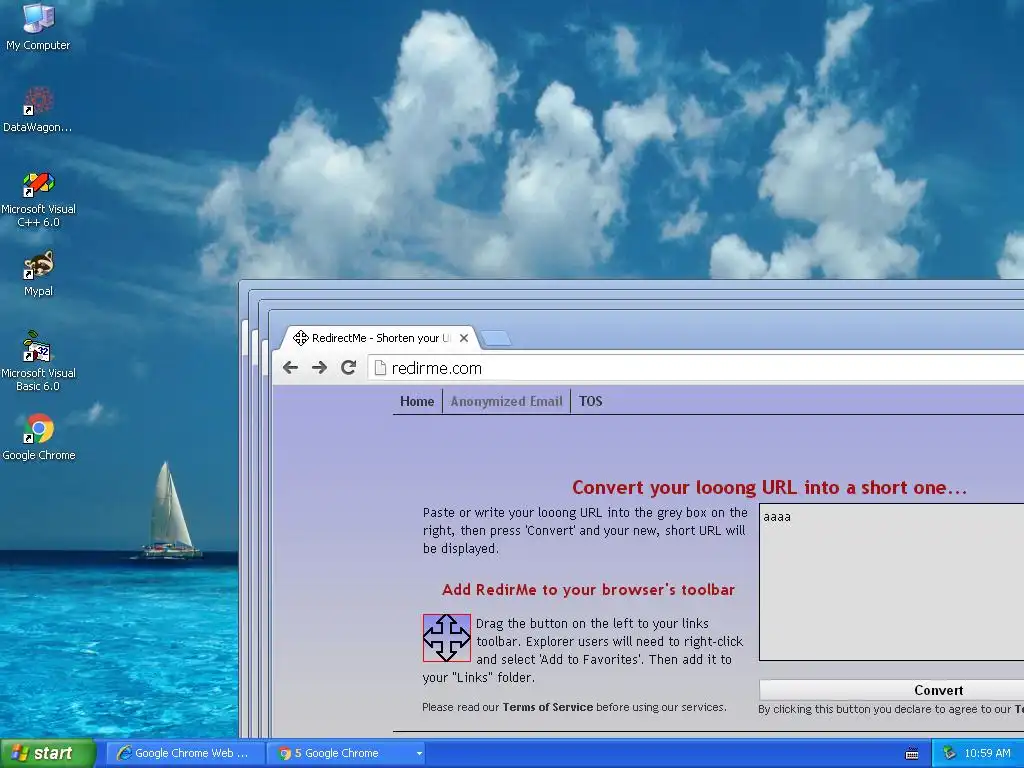Click the RedirMe bookmarklet arrows button

pyautogui.click(x=447, y=638)
